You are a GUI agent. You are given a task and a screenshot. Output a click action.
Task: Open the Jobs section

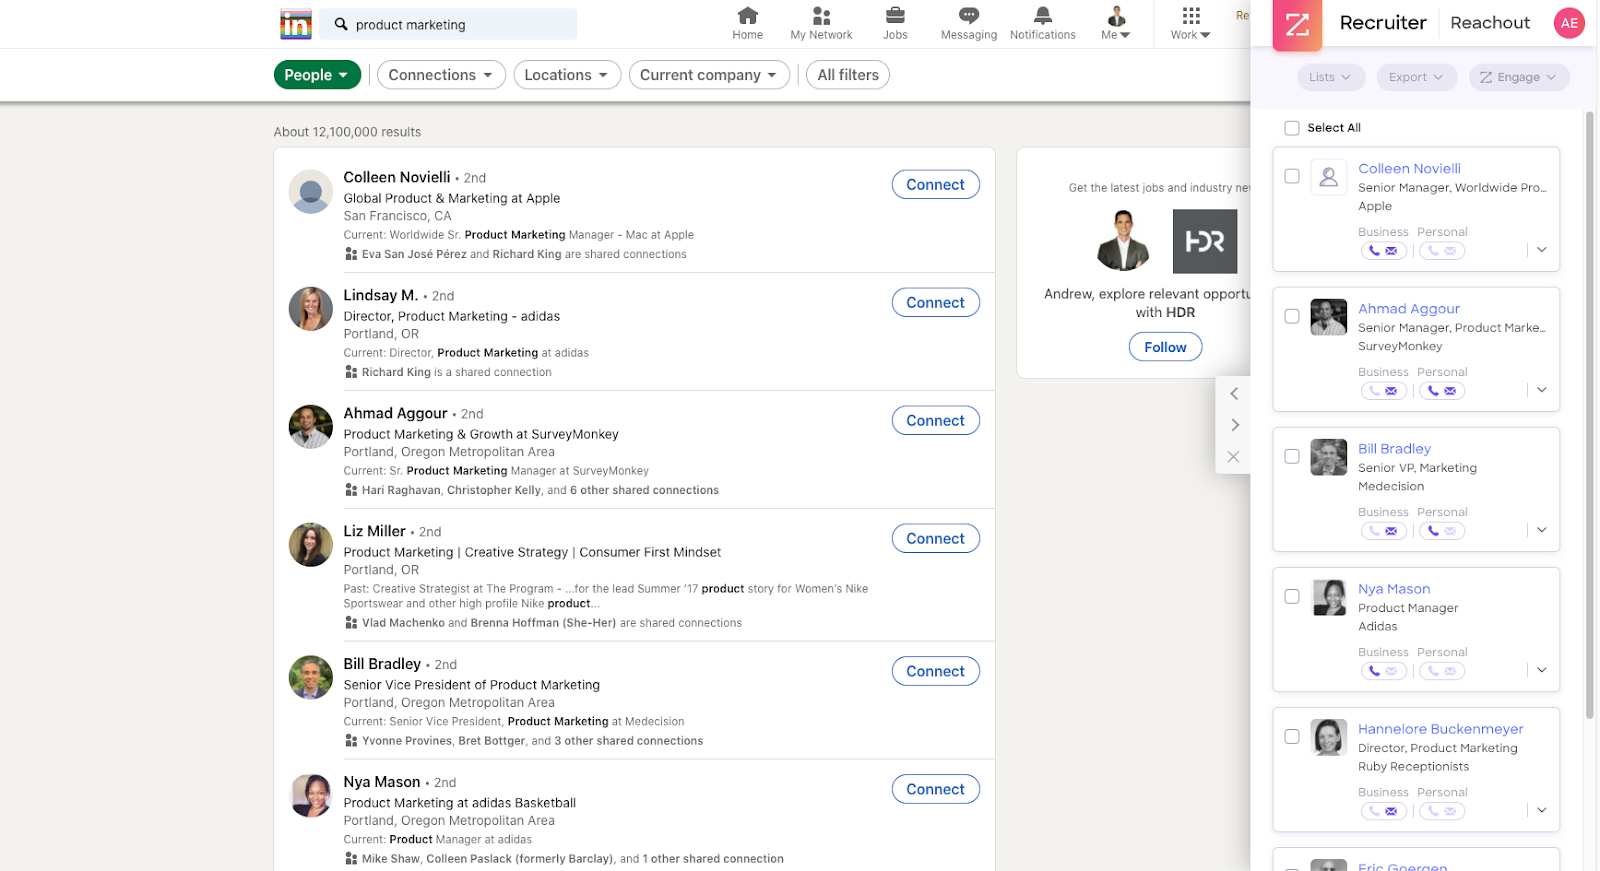point(895,24)
